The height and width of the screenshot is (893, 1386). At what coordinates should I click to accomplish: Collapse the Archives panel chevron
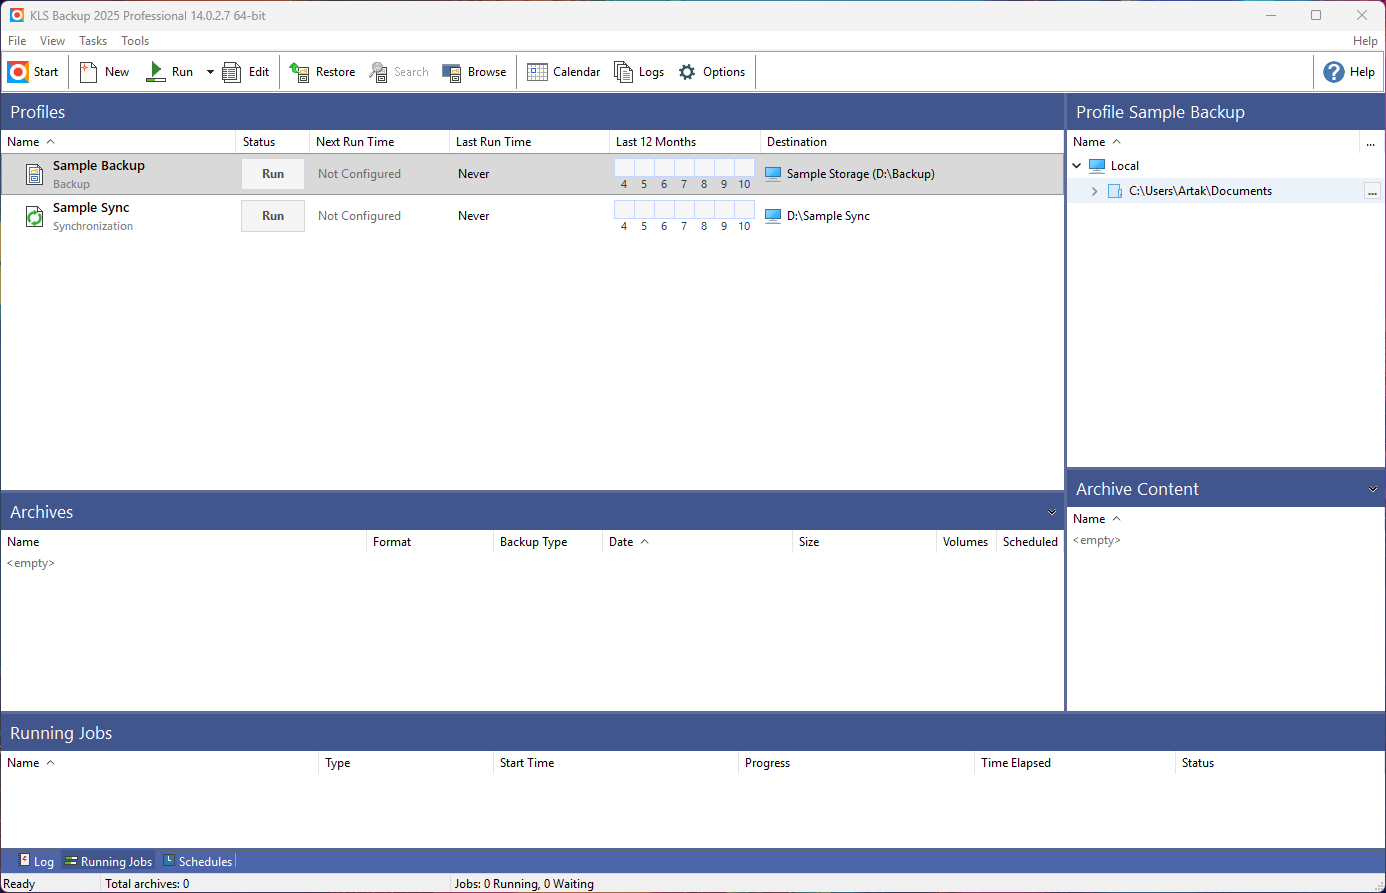(1052, 512)
